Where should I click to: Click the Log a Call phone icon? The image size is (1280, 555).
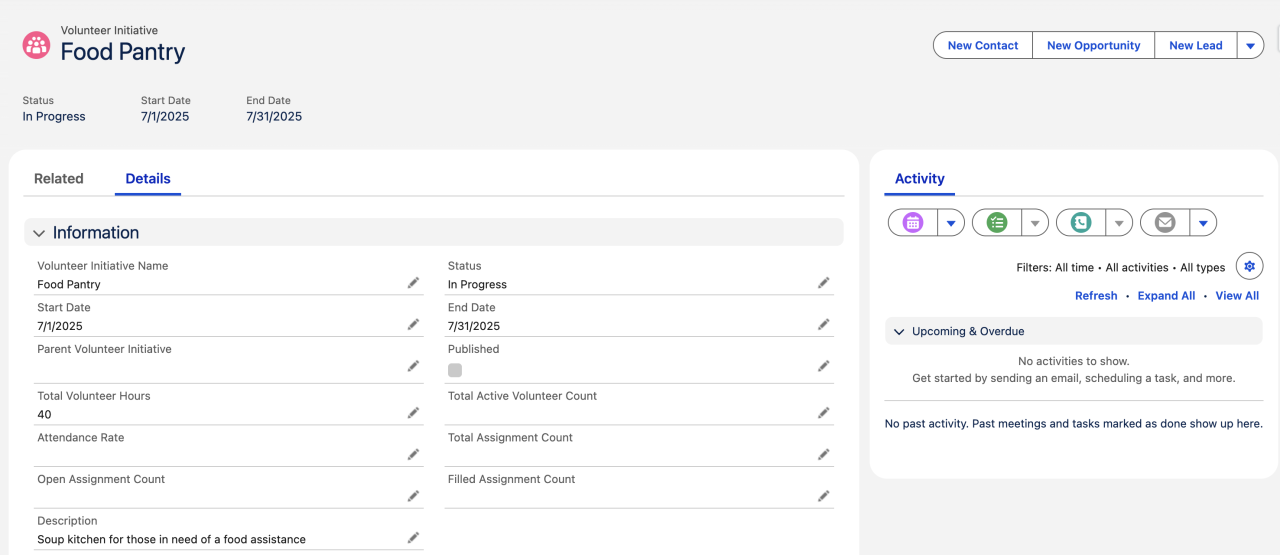point(1081,223)
